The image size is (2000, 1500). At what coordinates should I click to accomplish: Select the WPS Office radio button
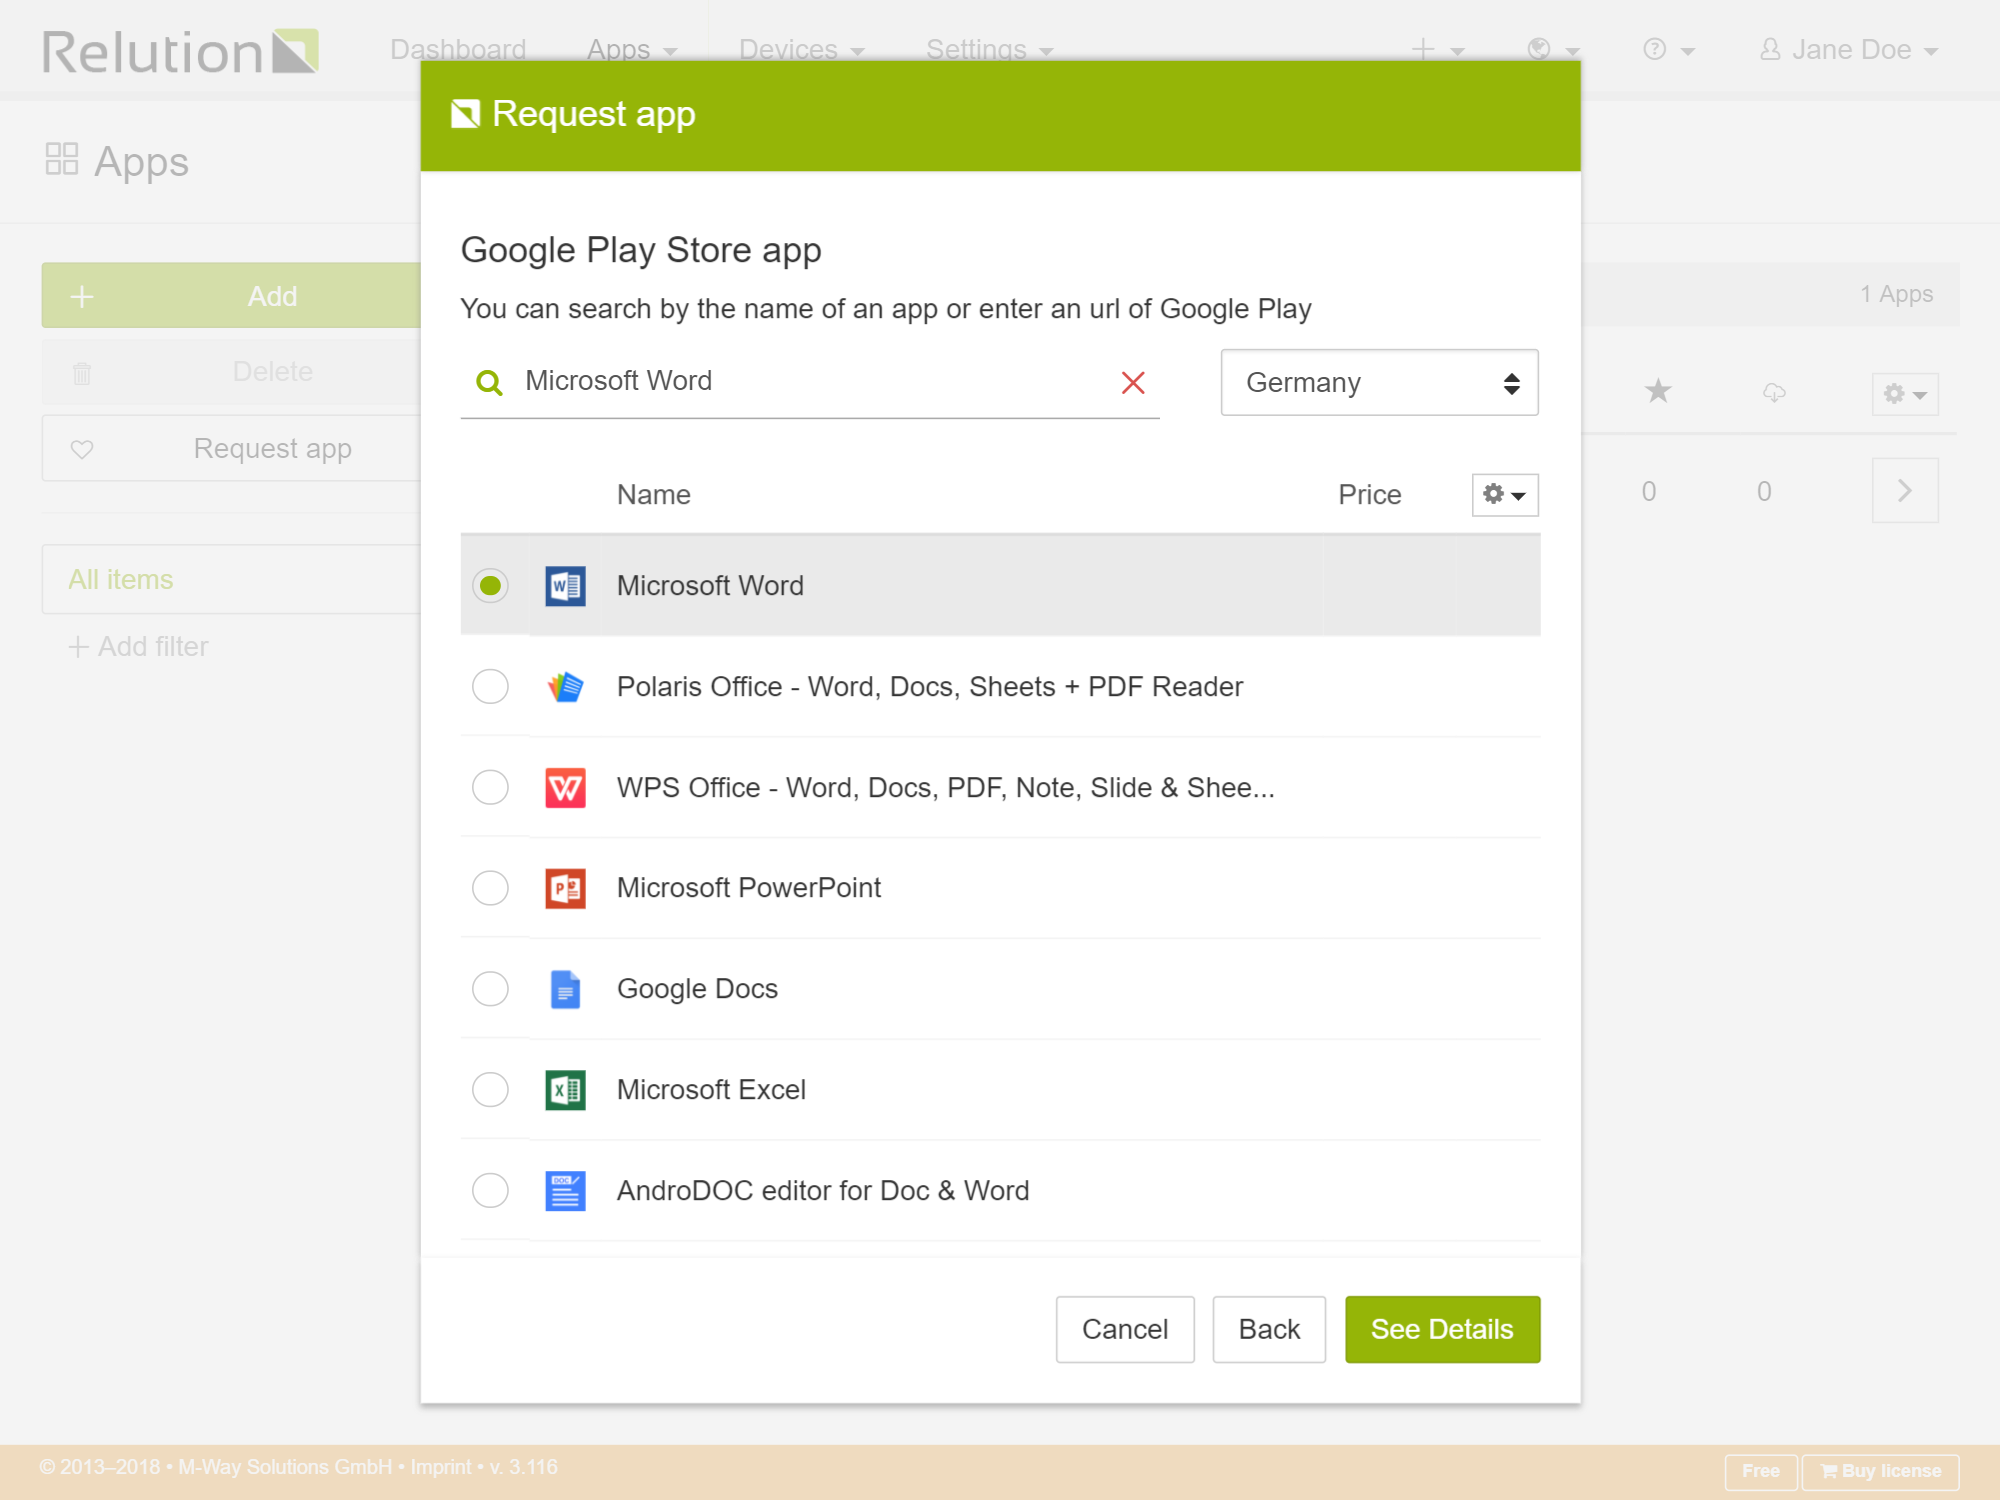coord(490,787)
